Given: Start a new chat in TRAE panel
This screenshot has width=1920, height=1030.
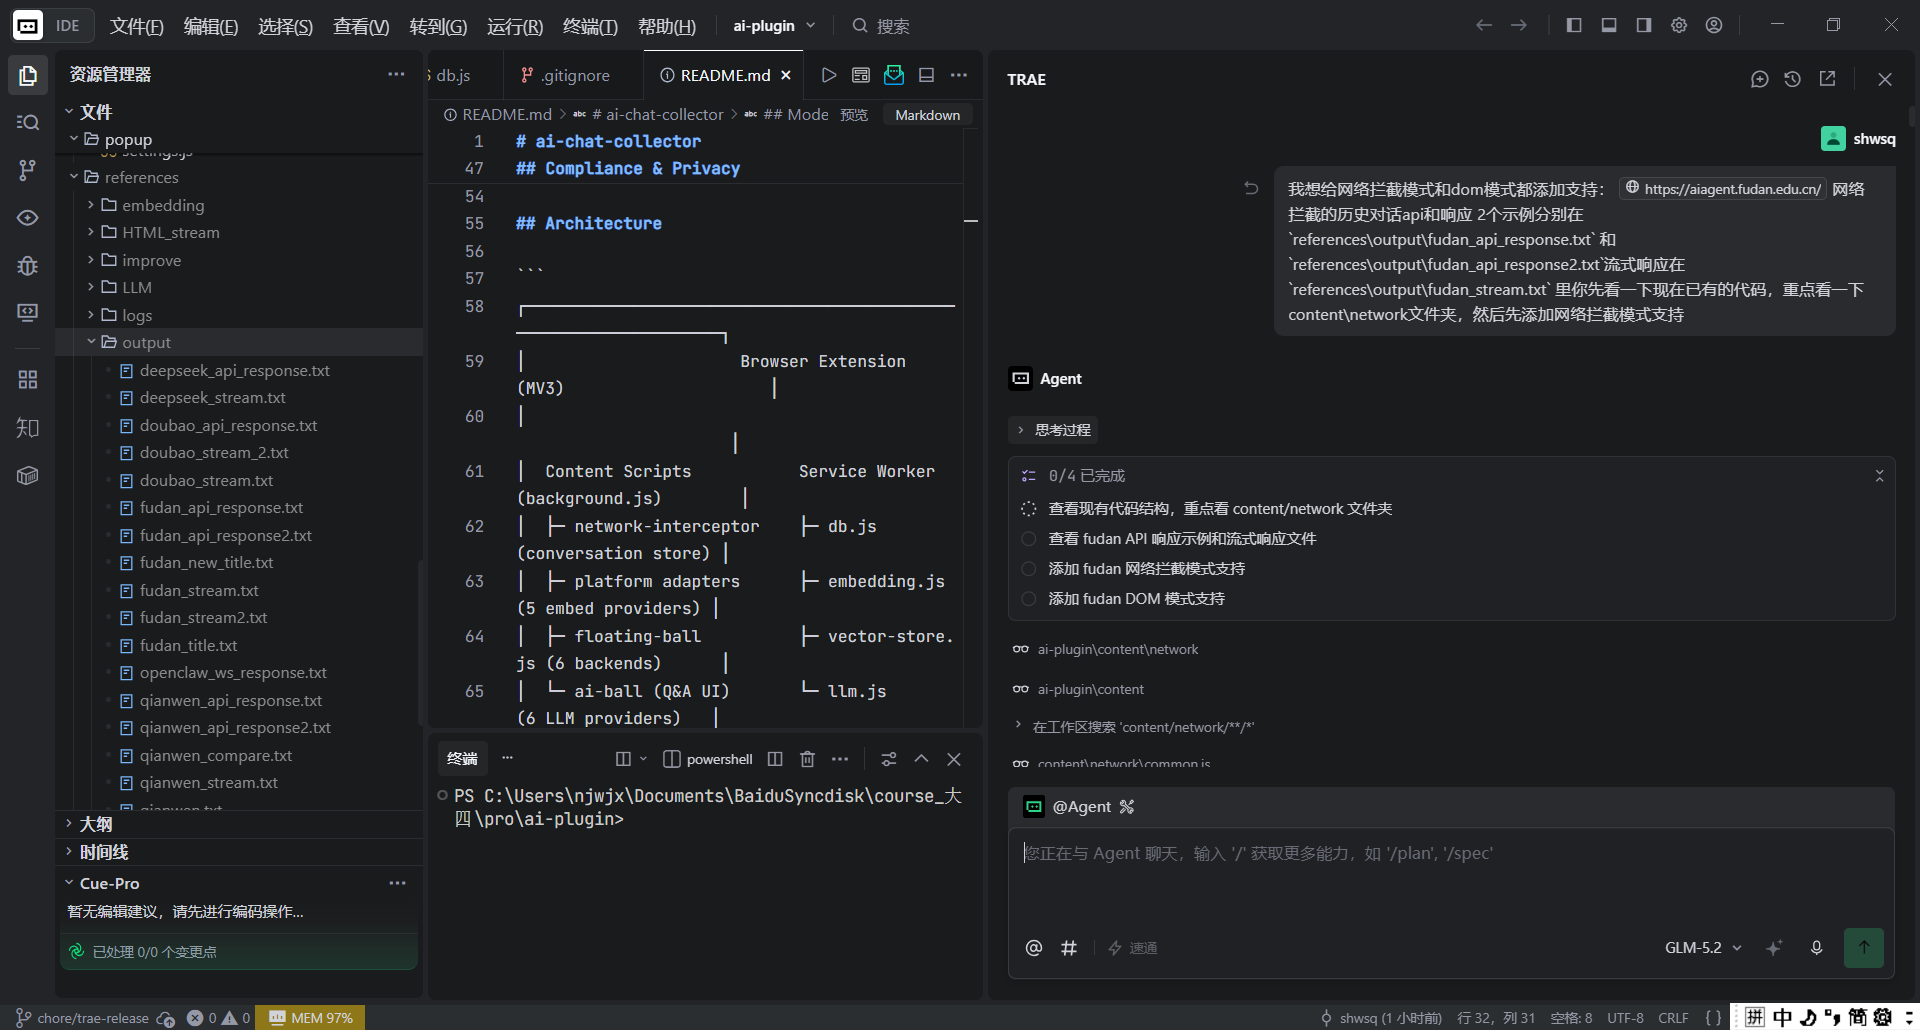Looking at the screenshot, I should pos(1760,79).
